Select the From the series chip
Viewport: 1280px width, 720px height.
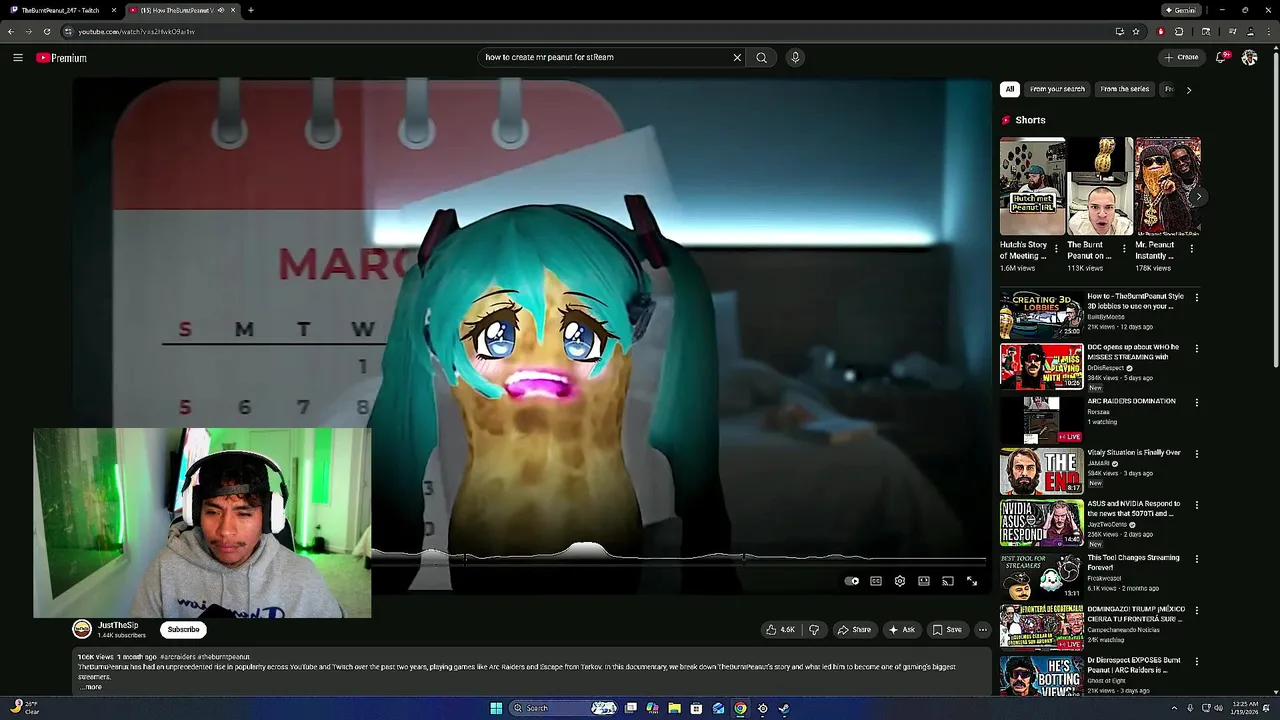tap(1125, 89)
